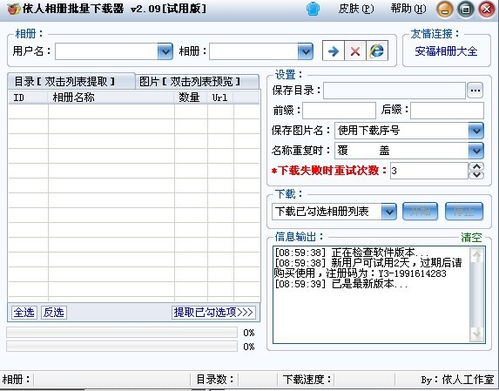The image size is (499, 391).
Task: Click the 相册 combo text field
Action: [253, 51]
